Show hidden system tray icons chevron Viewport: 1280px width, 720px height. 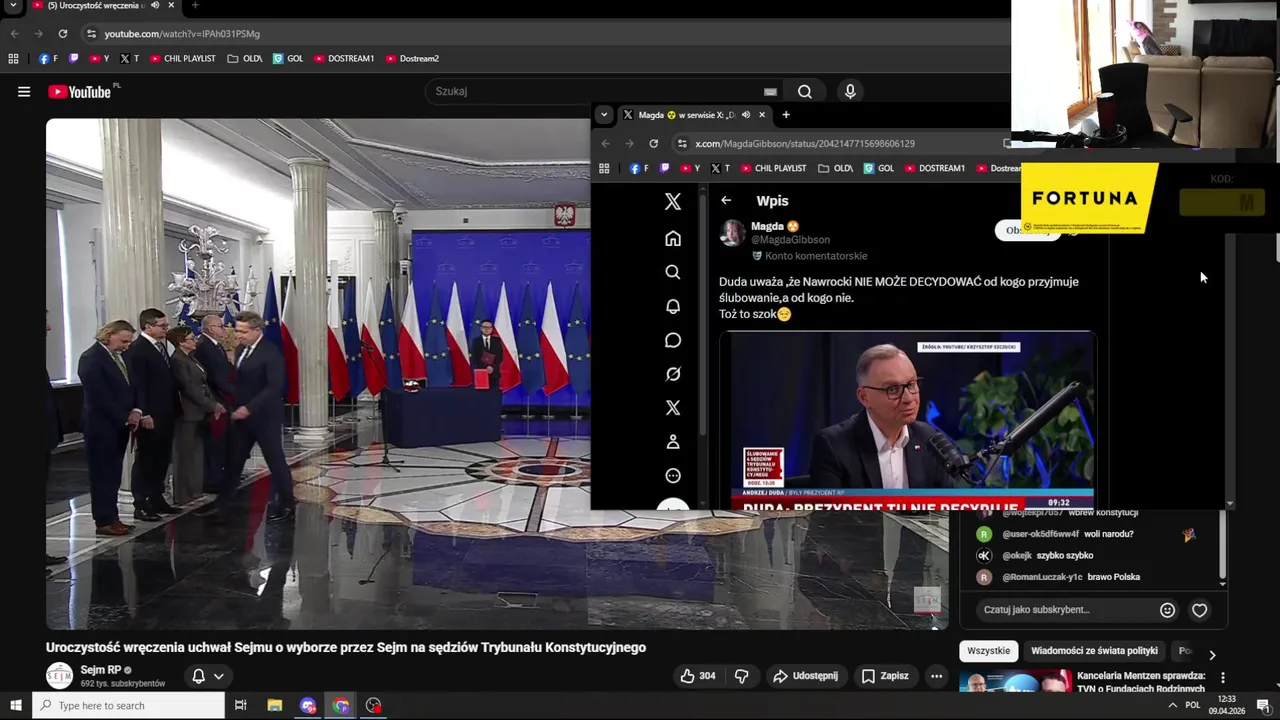point(1172,705)
